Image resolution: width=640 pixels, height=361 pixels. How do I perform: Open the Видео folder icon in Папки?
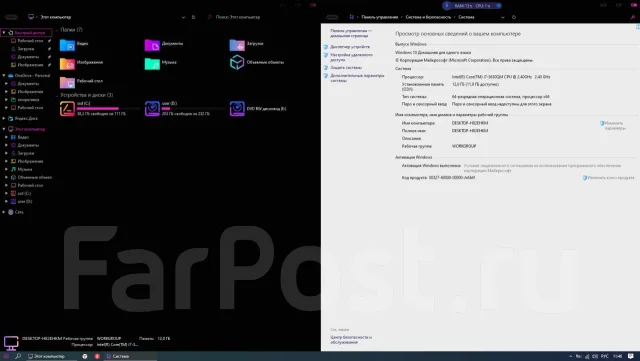click(x=67, y=45)
